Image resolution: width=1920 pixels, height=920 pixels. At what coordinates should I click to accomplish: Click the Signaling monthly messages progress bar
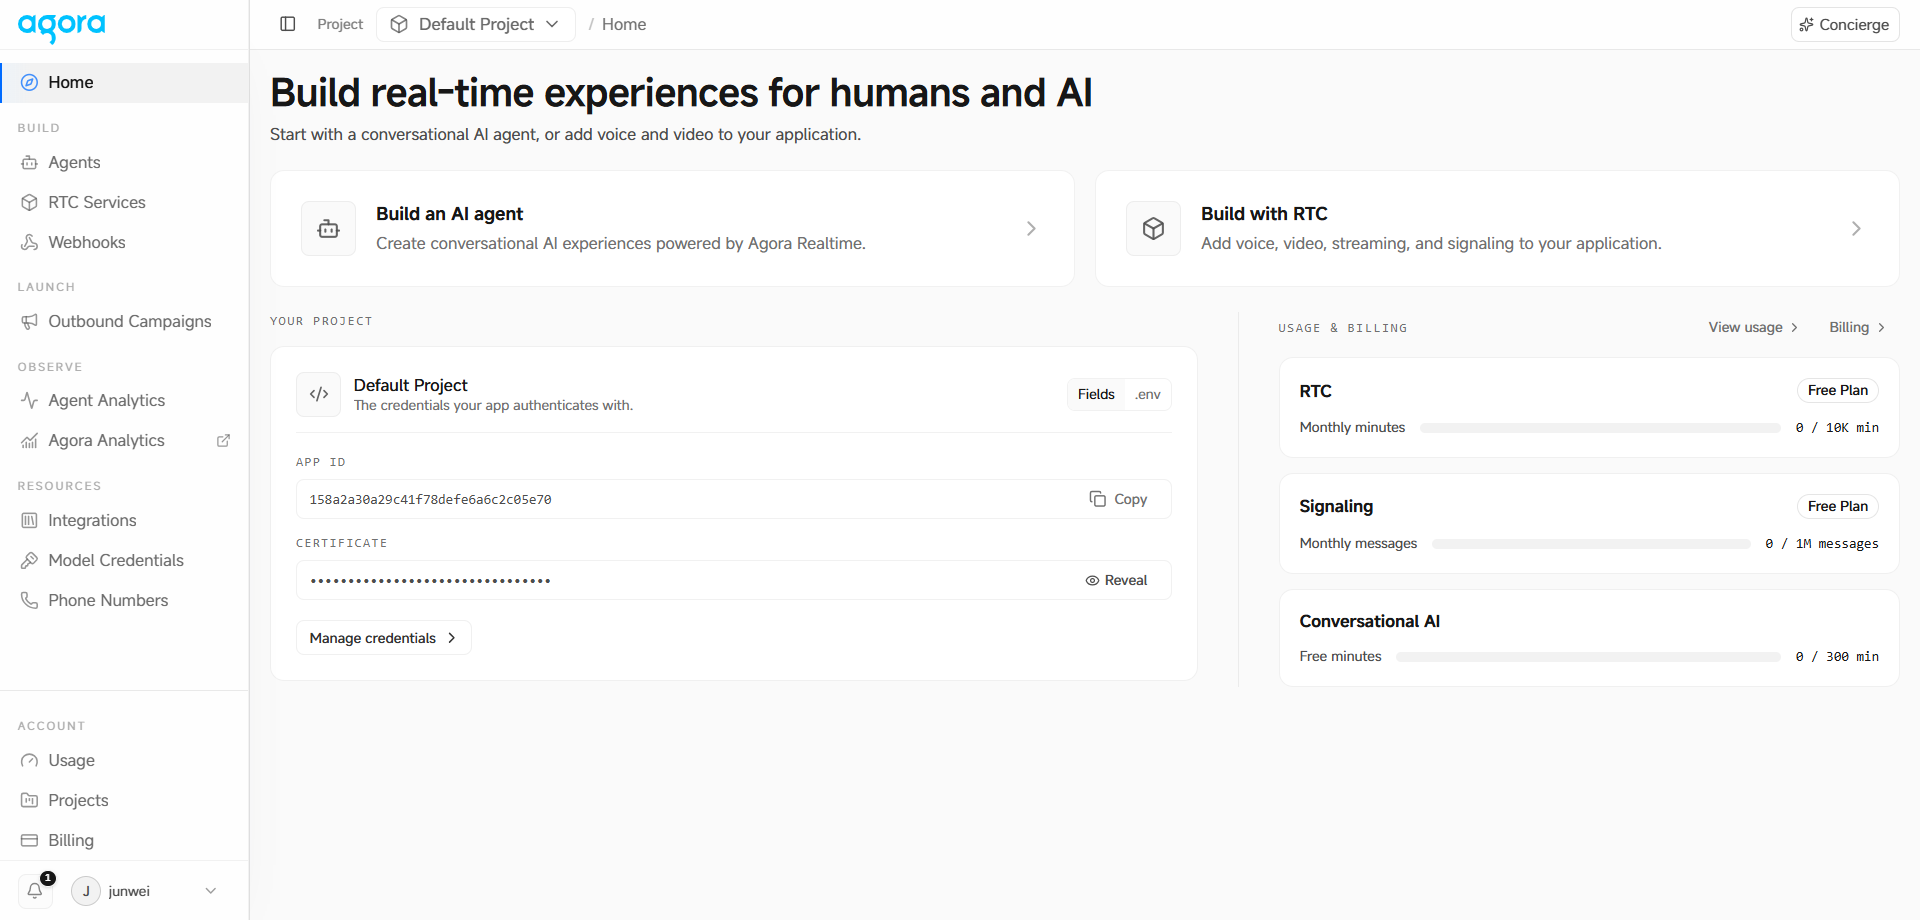pos(1591,544)
